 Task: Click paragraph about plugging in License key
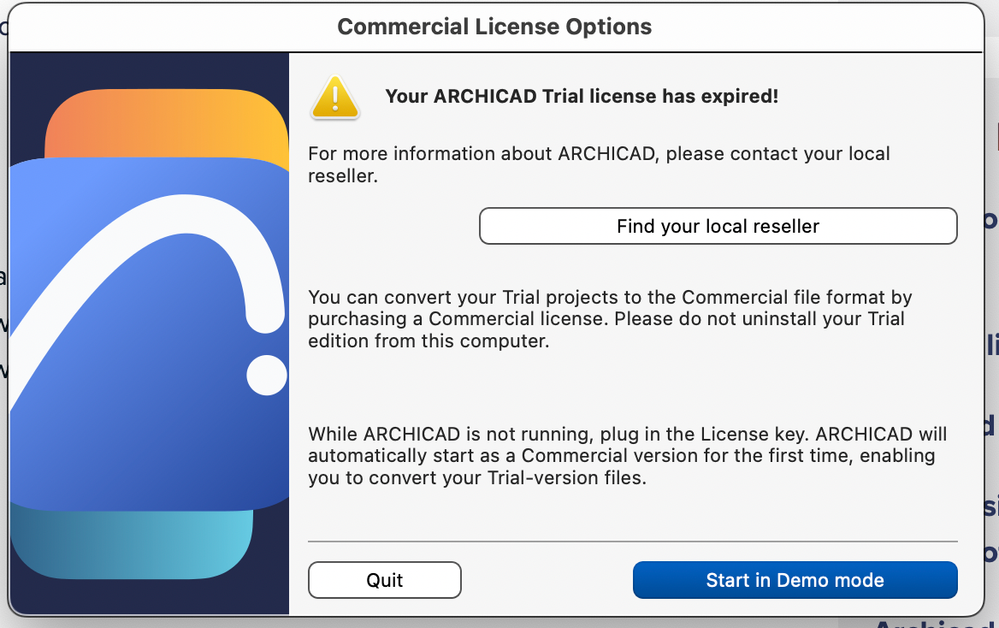(627, 434)
